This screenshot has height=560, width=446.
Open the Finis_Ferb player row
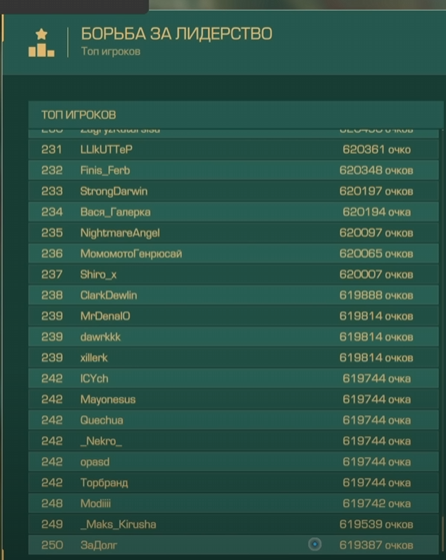pos(234,170)
